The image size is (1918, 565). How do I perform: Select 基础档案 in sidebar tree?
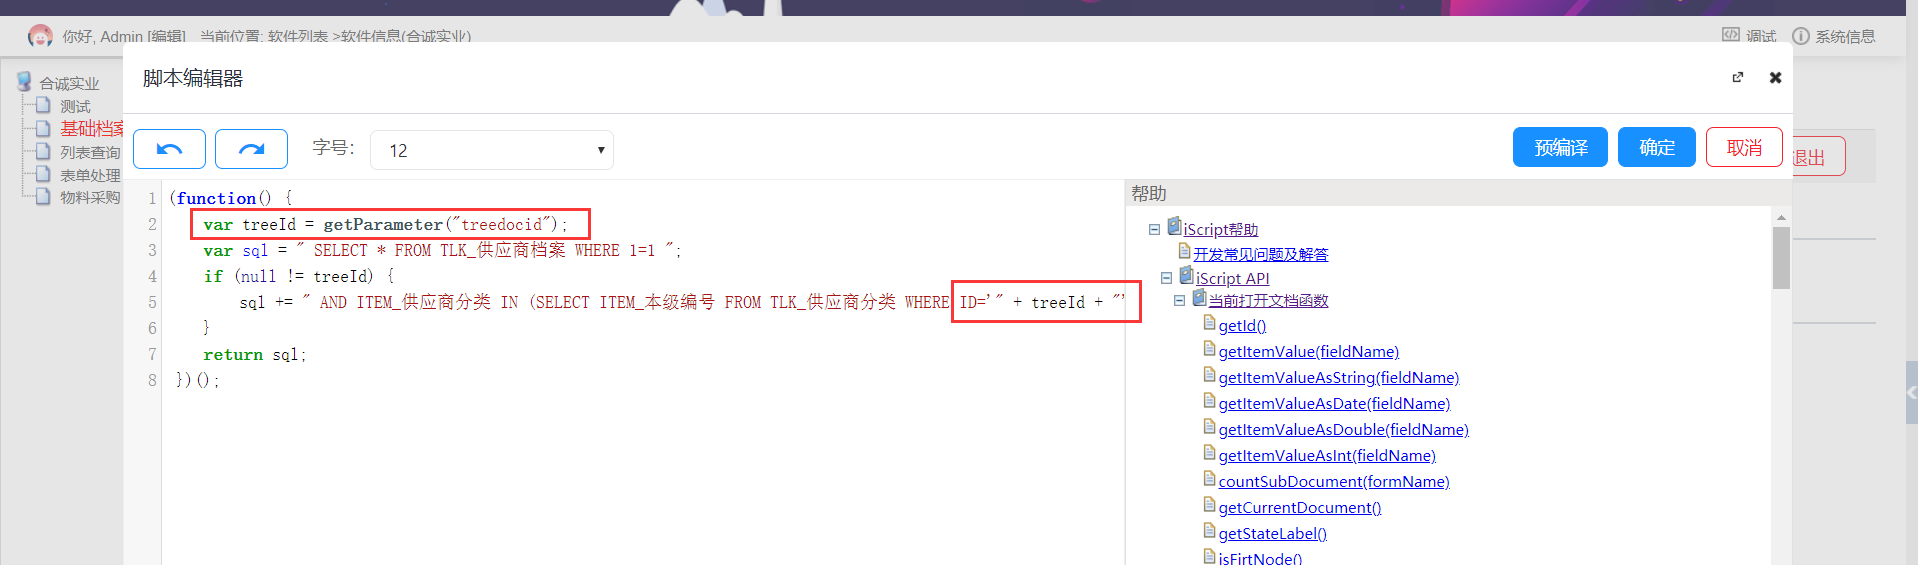[92, 129]
